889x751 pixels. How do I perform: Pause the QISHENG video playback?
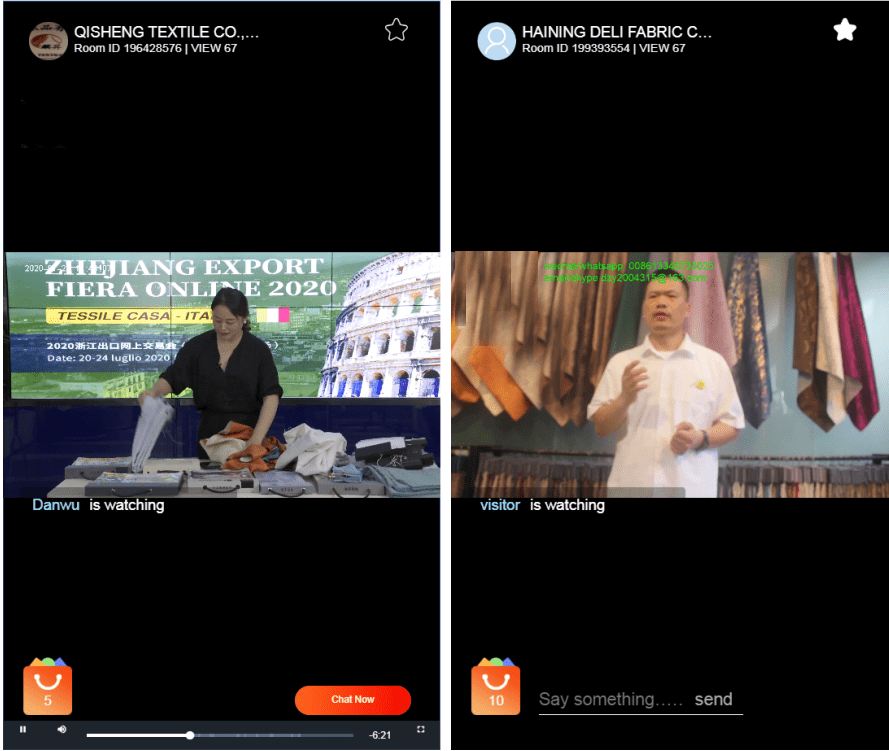pos(23,729)
